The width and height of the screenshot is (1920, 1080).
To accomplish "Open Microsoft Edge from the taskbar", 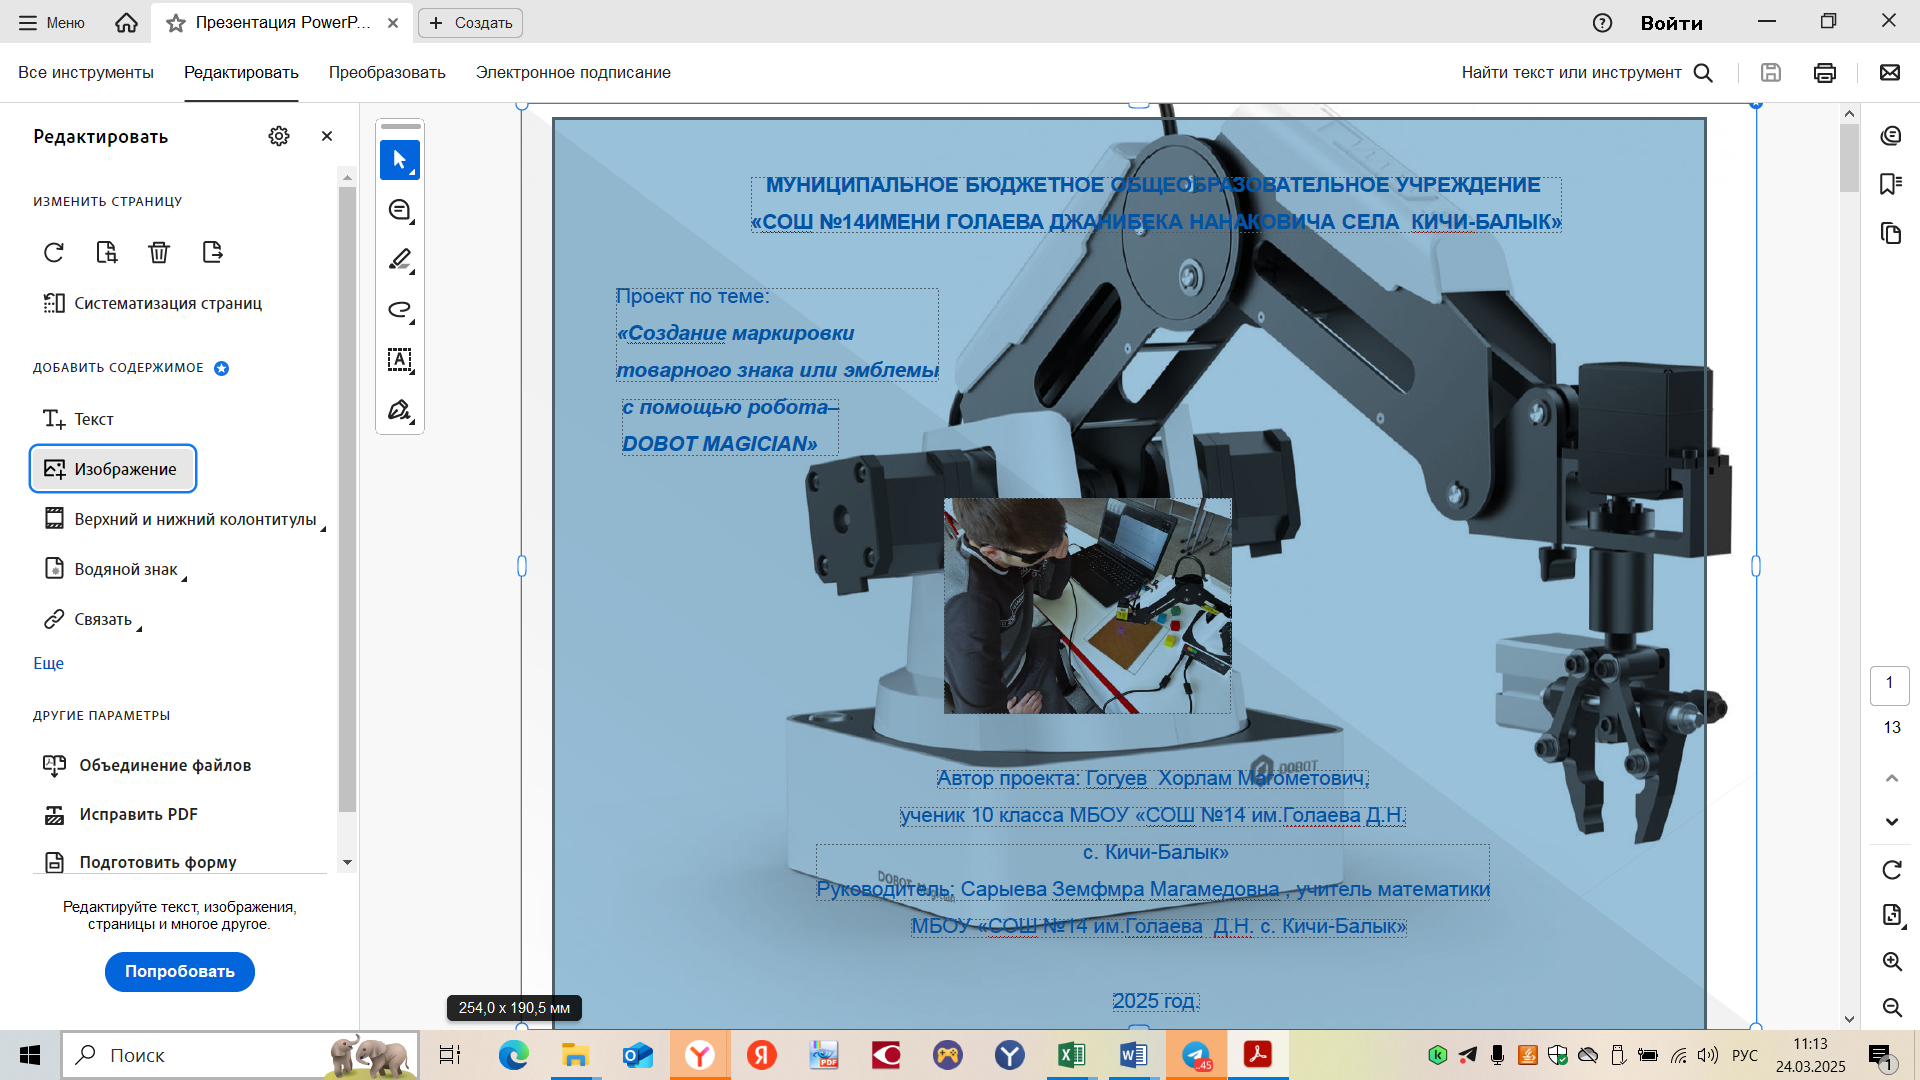I will pos(513,1055).
